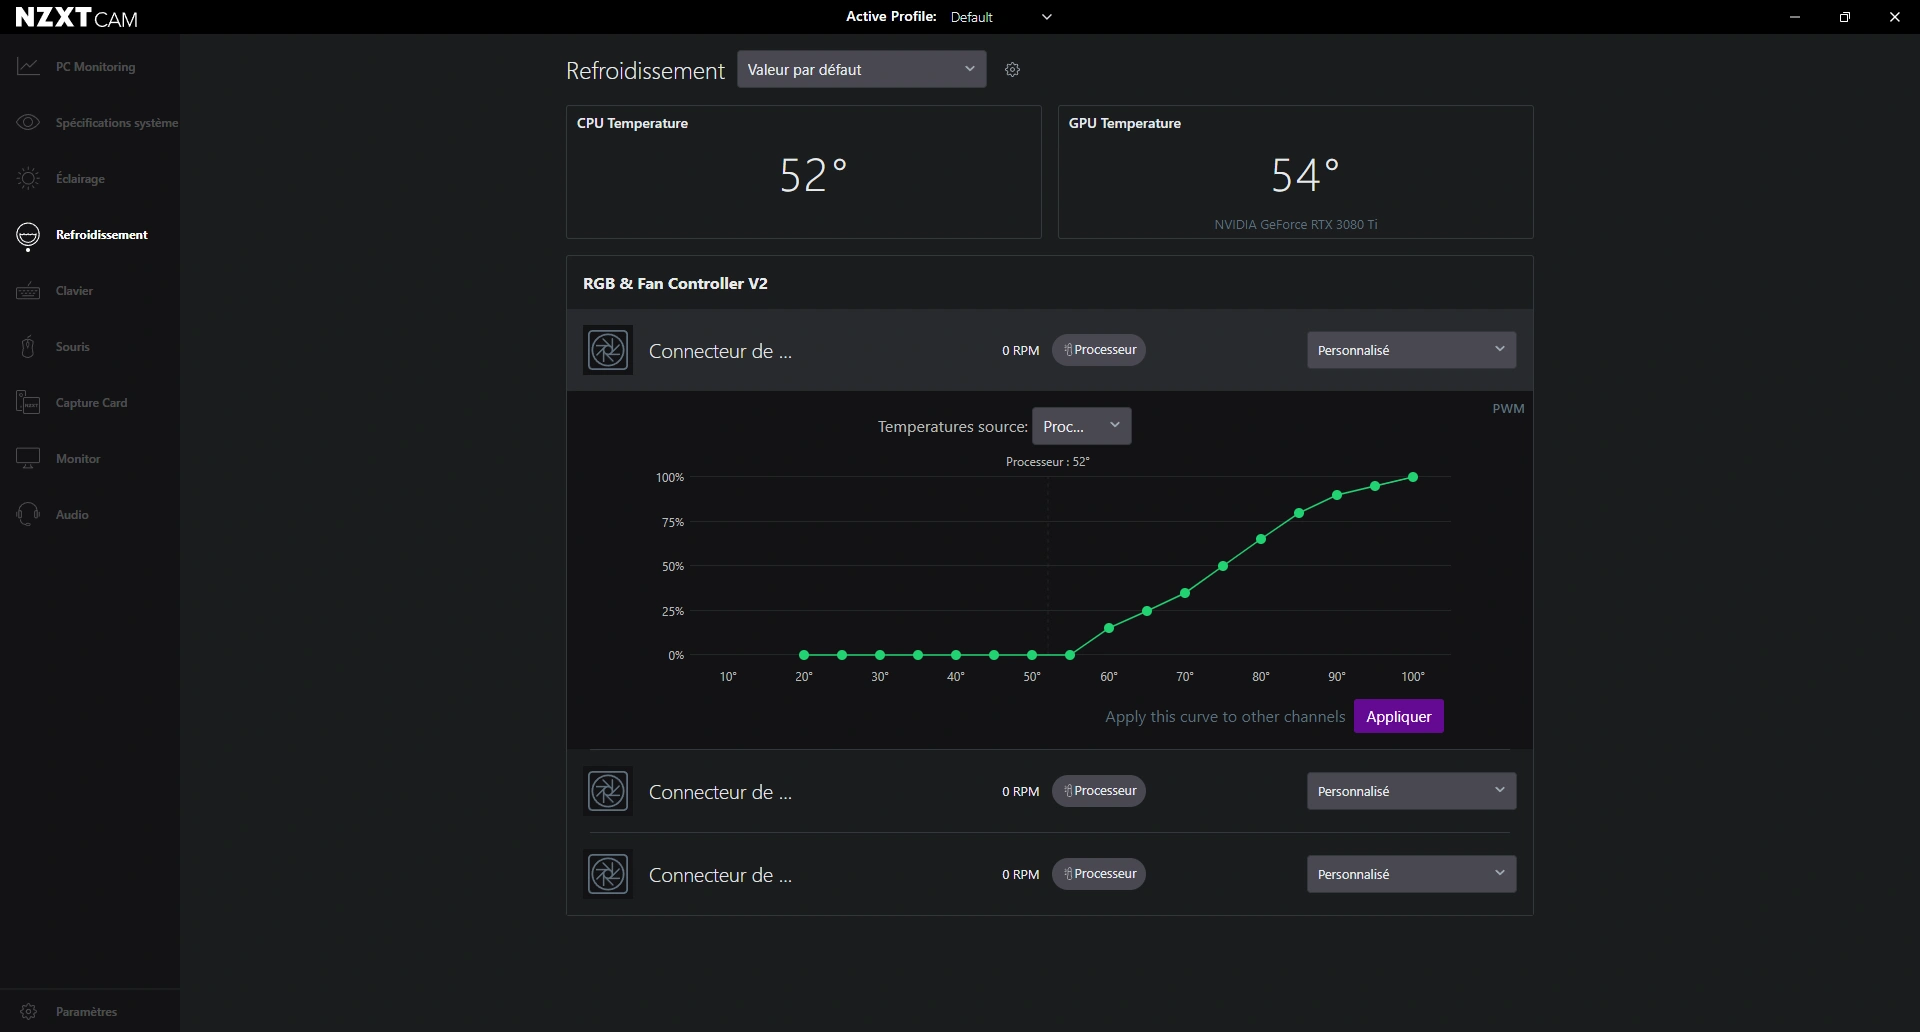The image size is (1920, 1032).
Task: Click the Paramètres gear icon
Action: (29, 1011)
